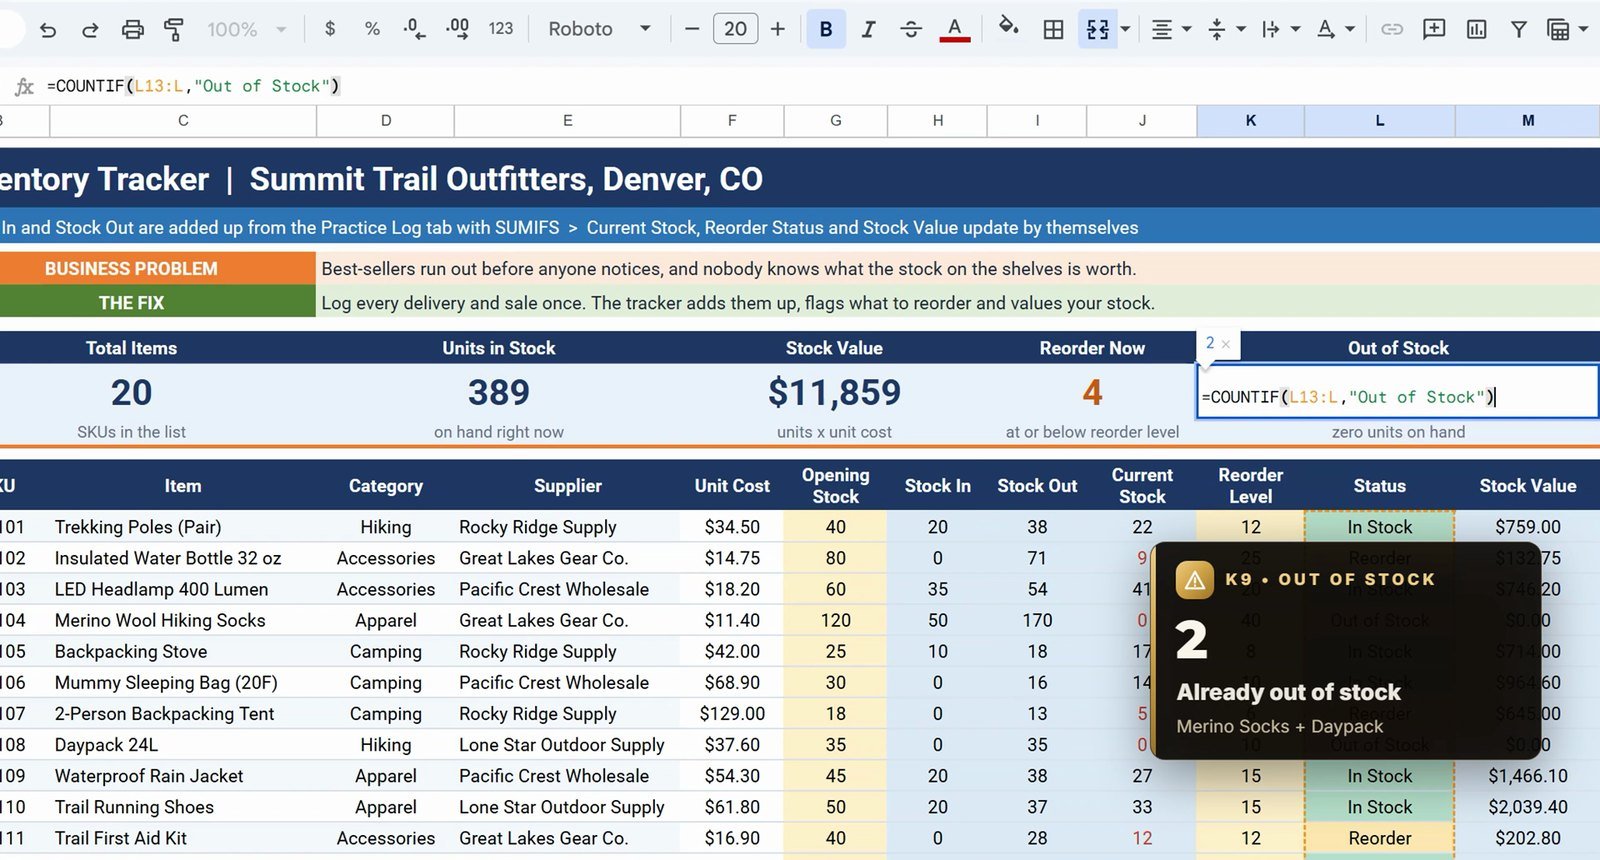Close the formula result preview chip
This screenshot has height=860, width=1600.
coord(1226,345)
